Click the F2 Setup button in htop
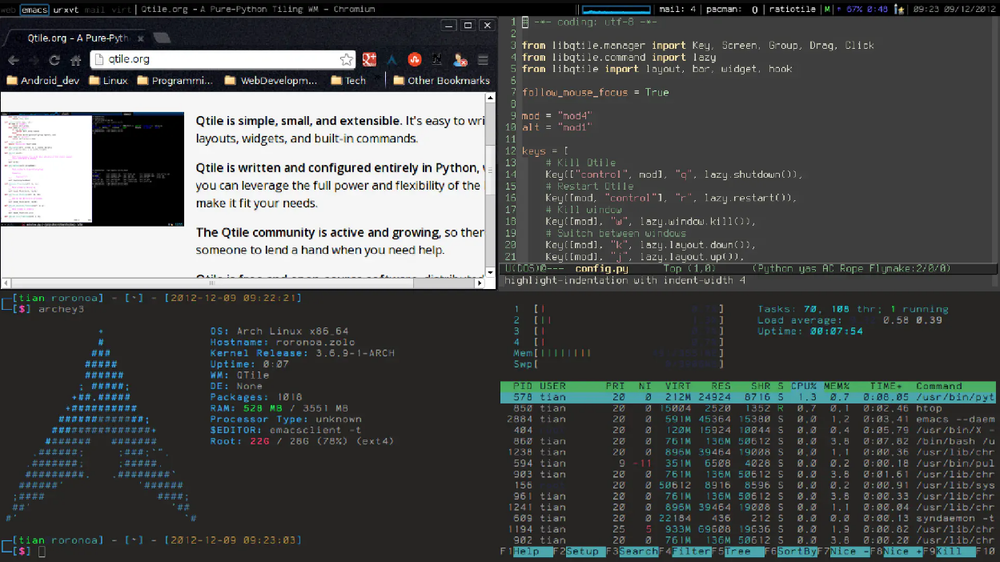This screenshot has width=1000, height=562. click(582, 551)
